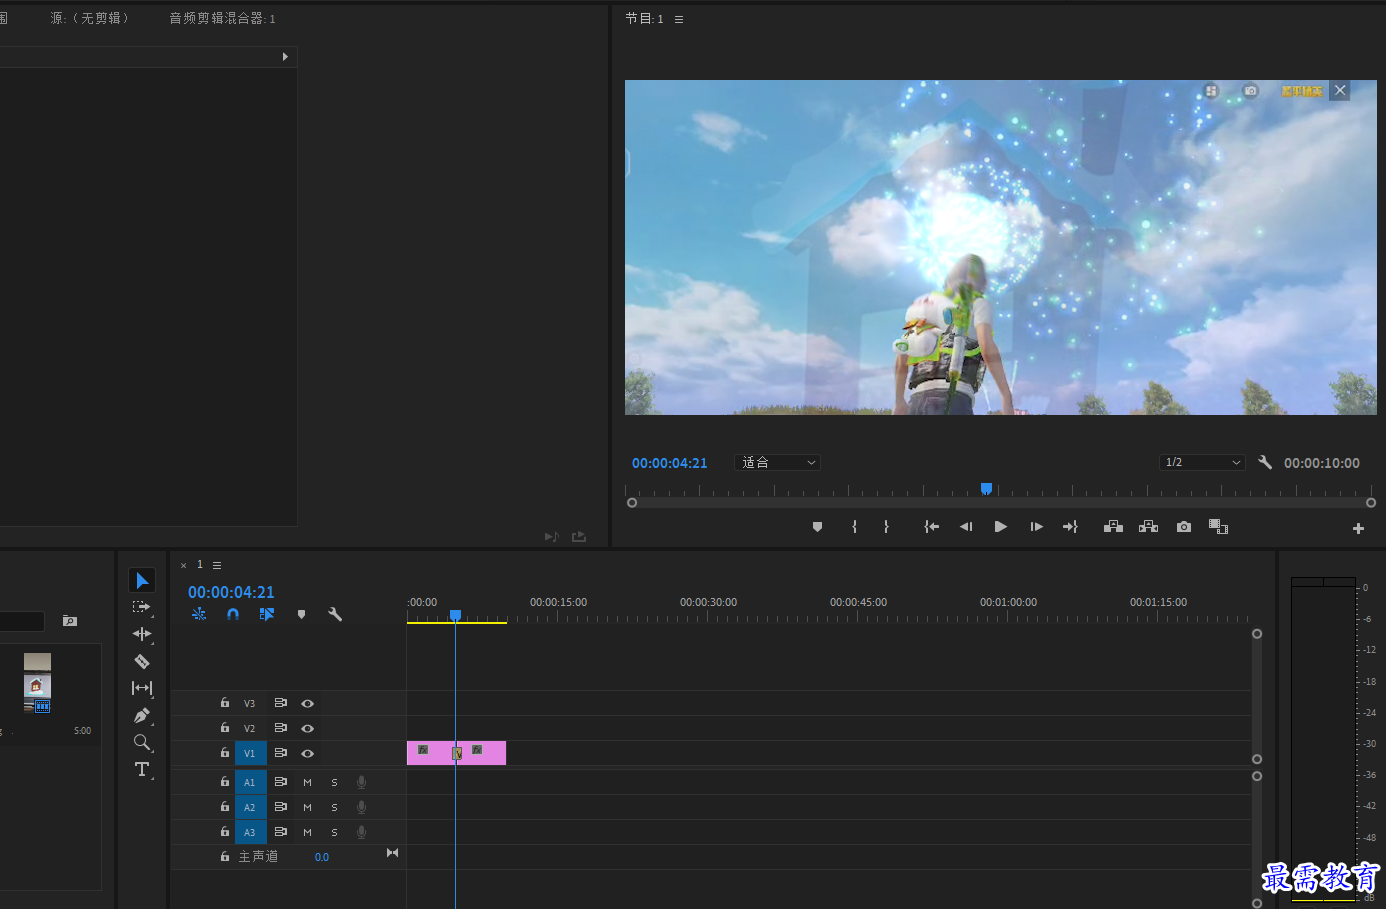Viewport: 1386px width, 909px height.
Task: Click Mark Out button
Action: coord(886,527)
